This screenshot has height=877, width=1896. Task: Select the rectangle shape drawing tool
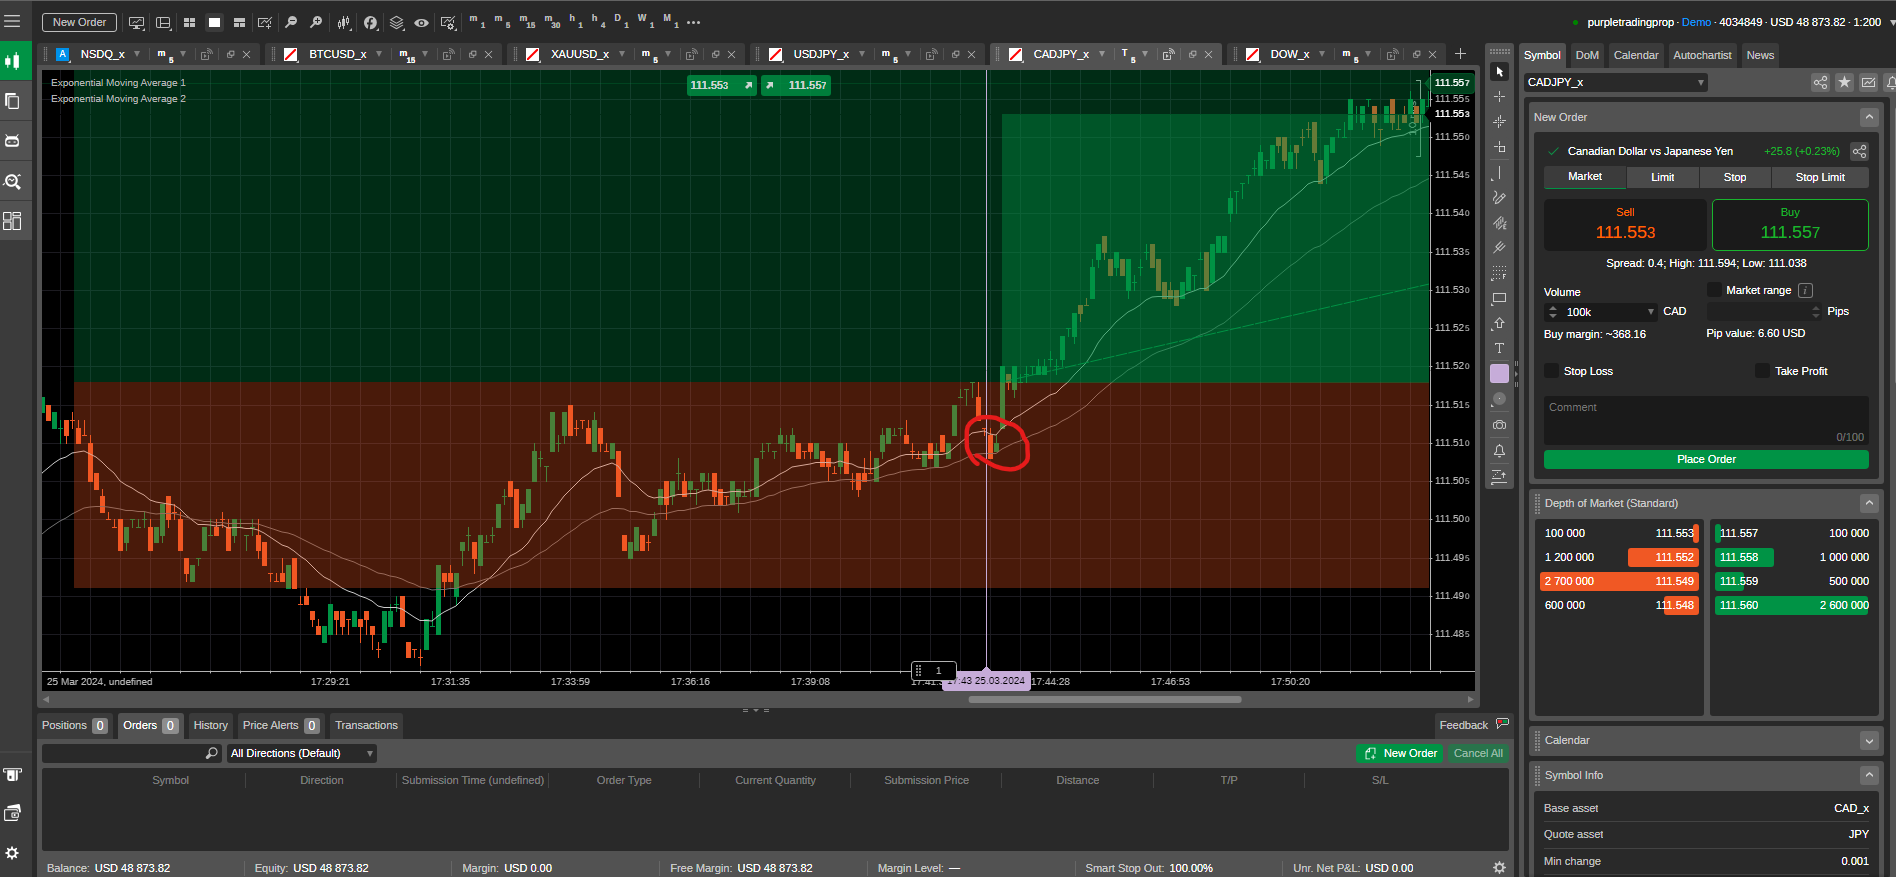coord(1499,298)
